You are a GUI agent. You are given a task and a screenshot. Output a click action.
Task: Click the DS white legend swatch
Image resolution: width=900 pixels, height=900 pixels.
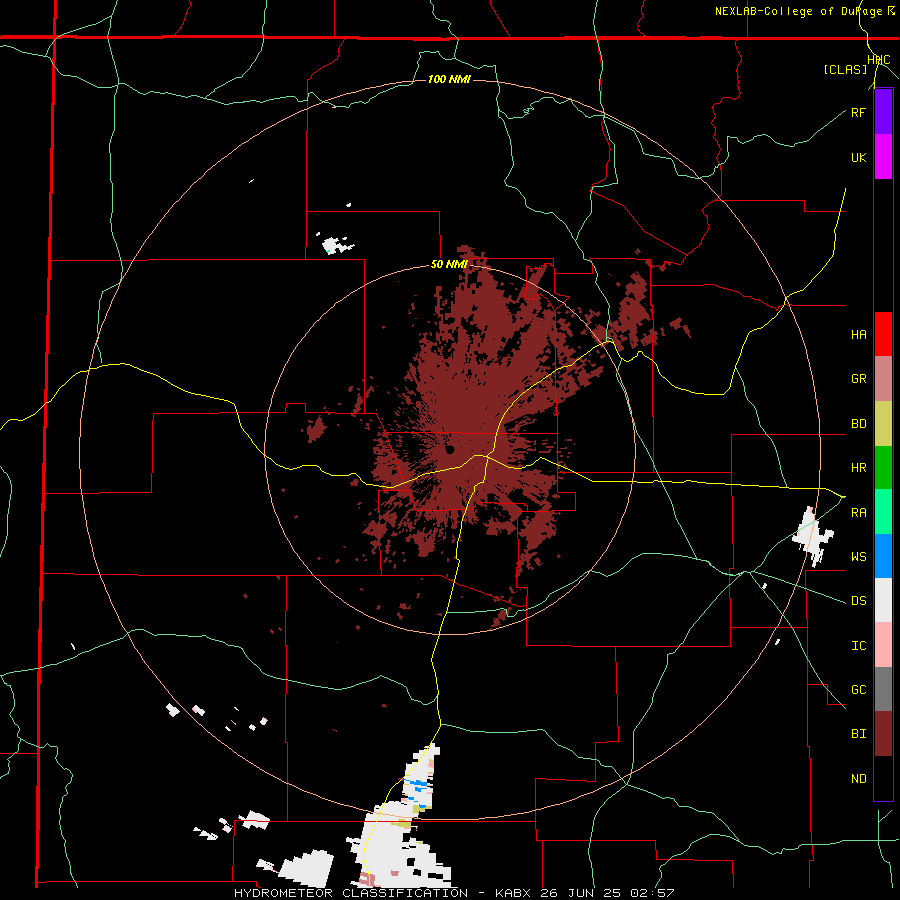pyautogui.click(x=883, y=600)
